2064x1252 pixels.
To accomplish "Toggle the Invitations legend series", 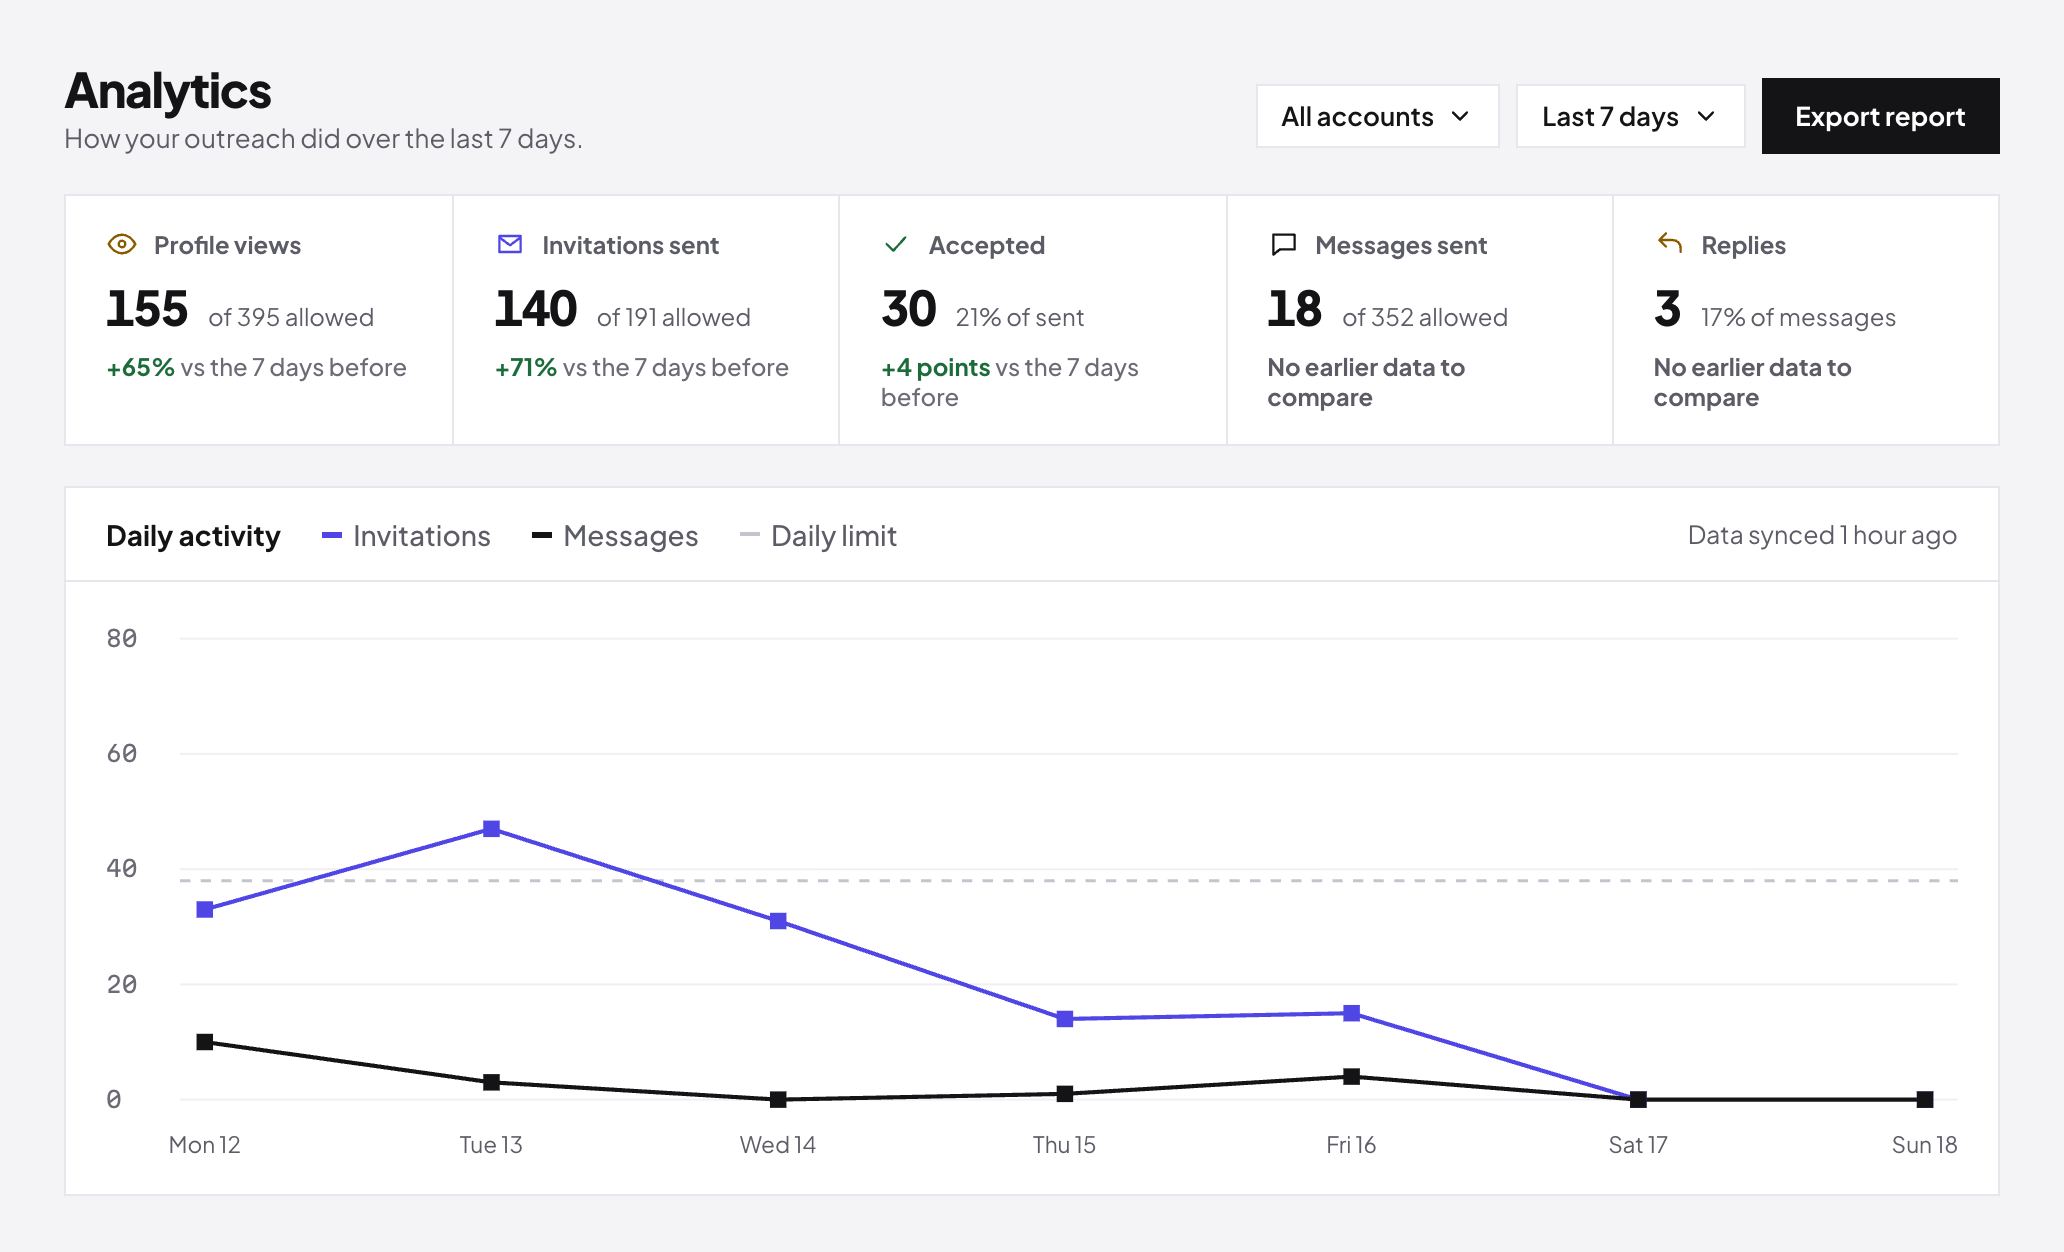I will coord(406,536).
